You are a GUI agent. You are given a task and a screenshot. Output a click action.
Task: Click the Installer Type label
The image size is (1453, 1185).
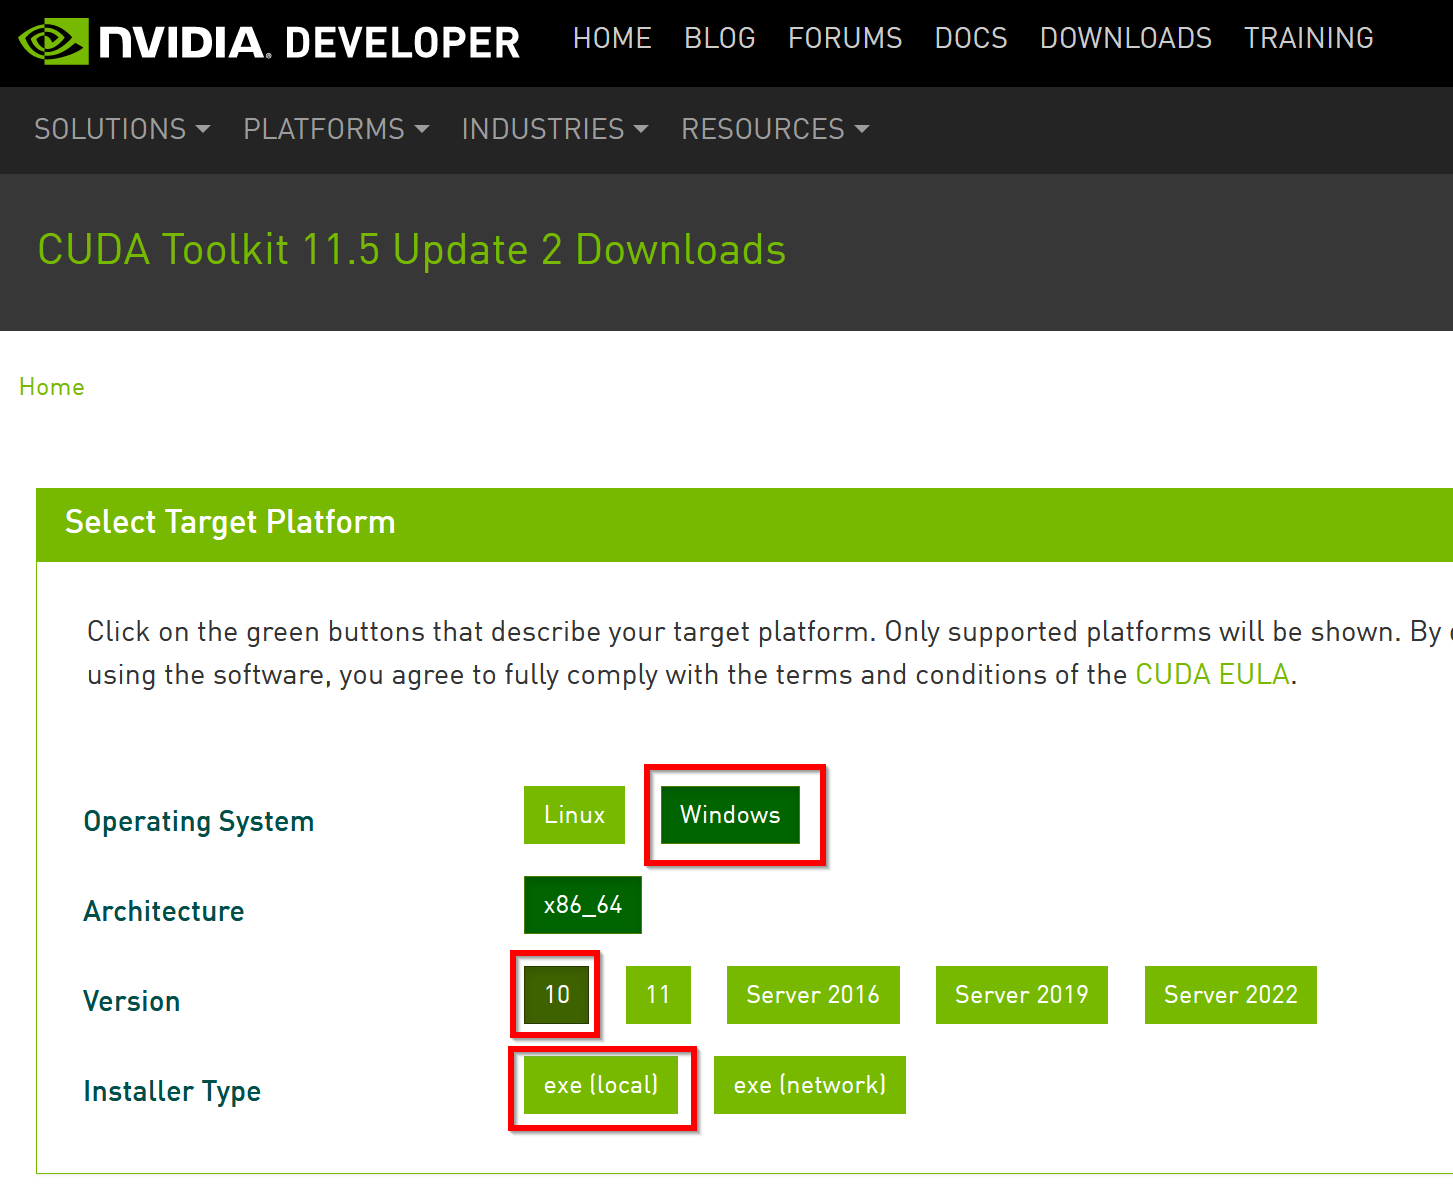click(x=172, y=1092)
